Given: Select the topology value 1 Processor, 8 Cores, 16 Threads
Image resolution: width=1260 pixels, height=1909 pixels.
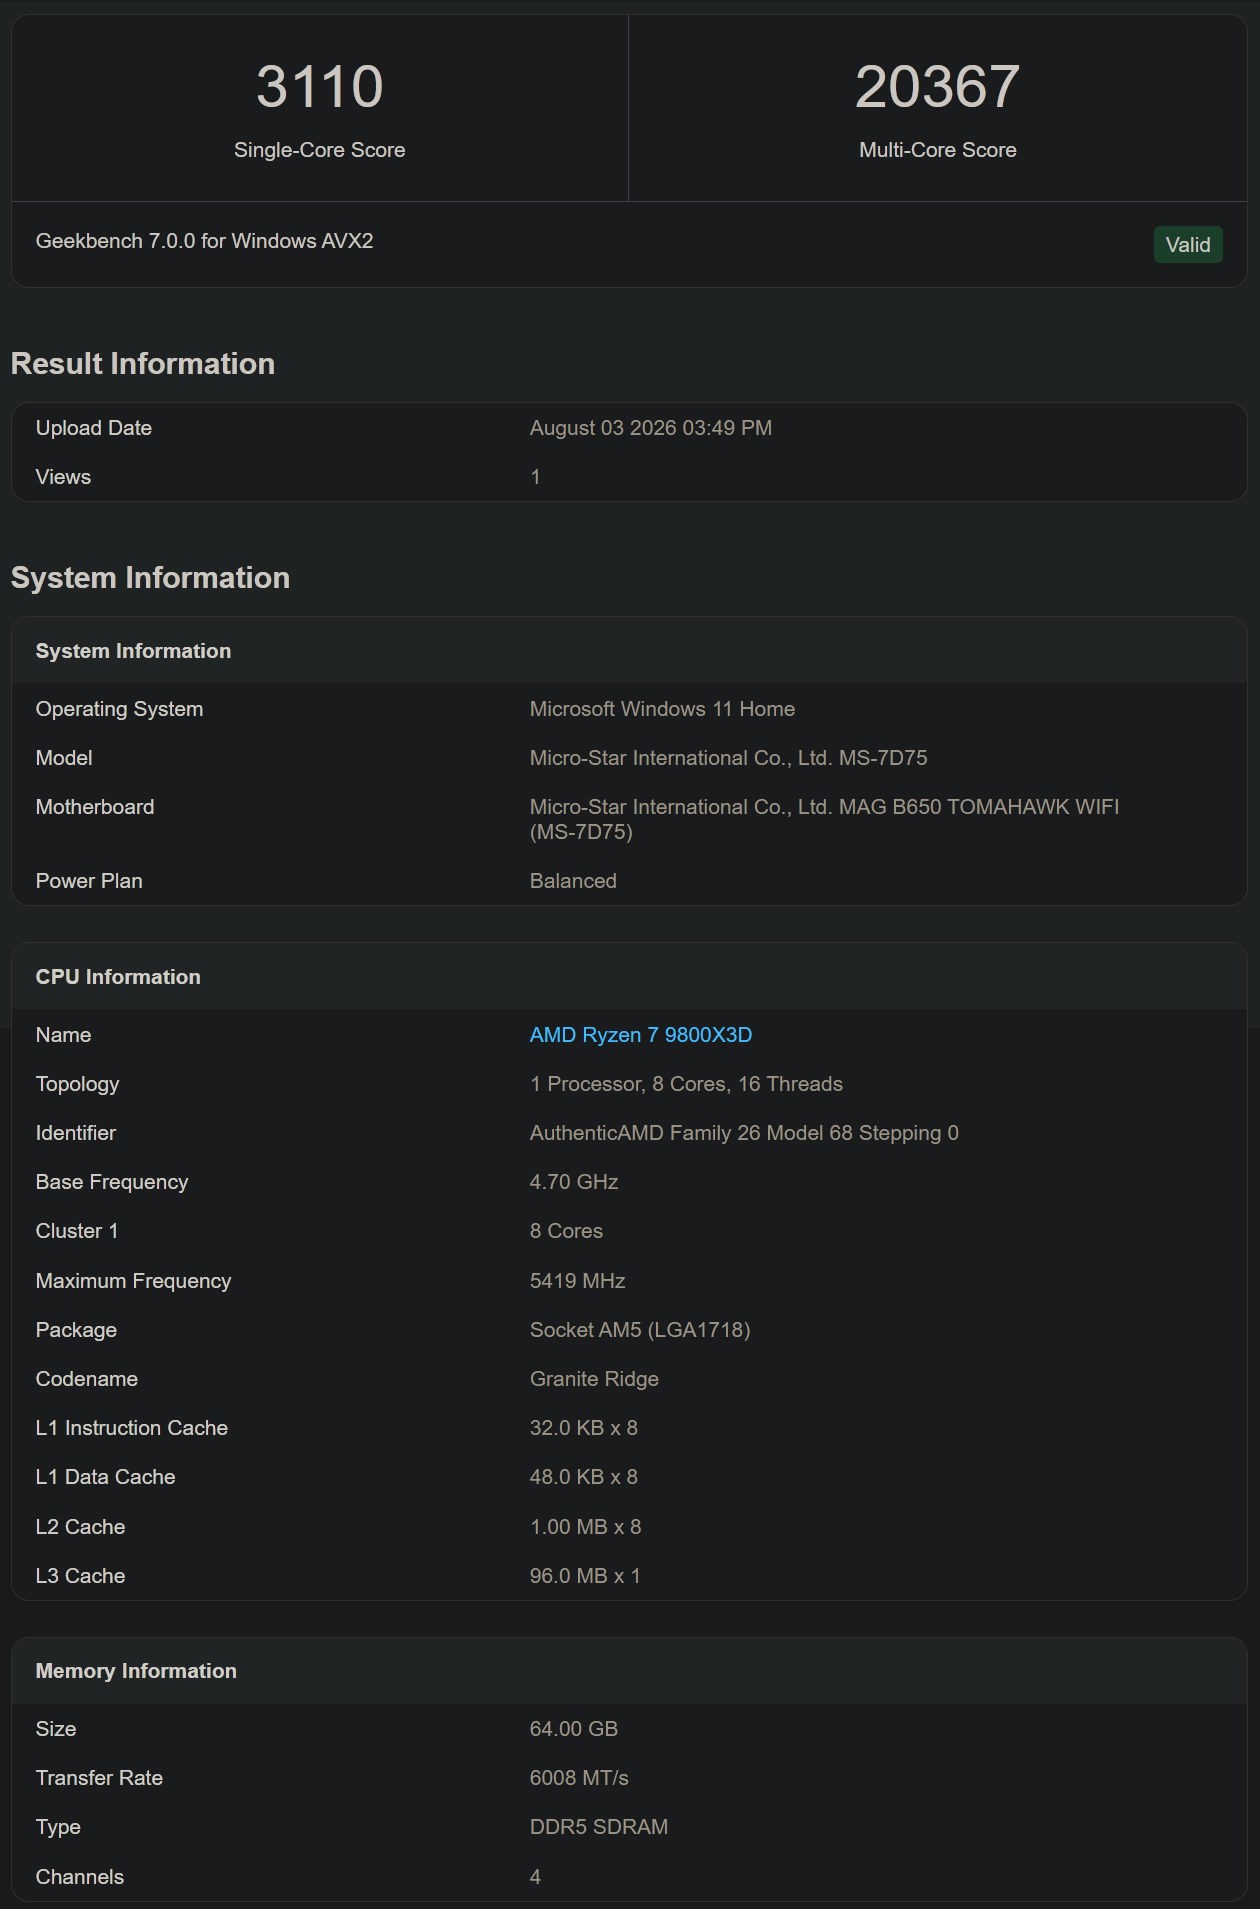Looking at the screenshot, I should (x=686, y=1084).
